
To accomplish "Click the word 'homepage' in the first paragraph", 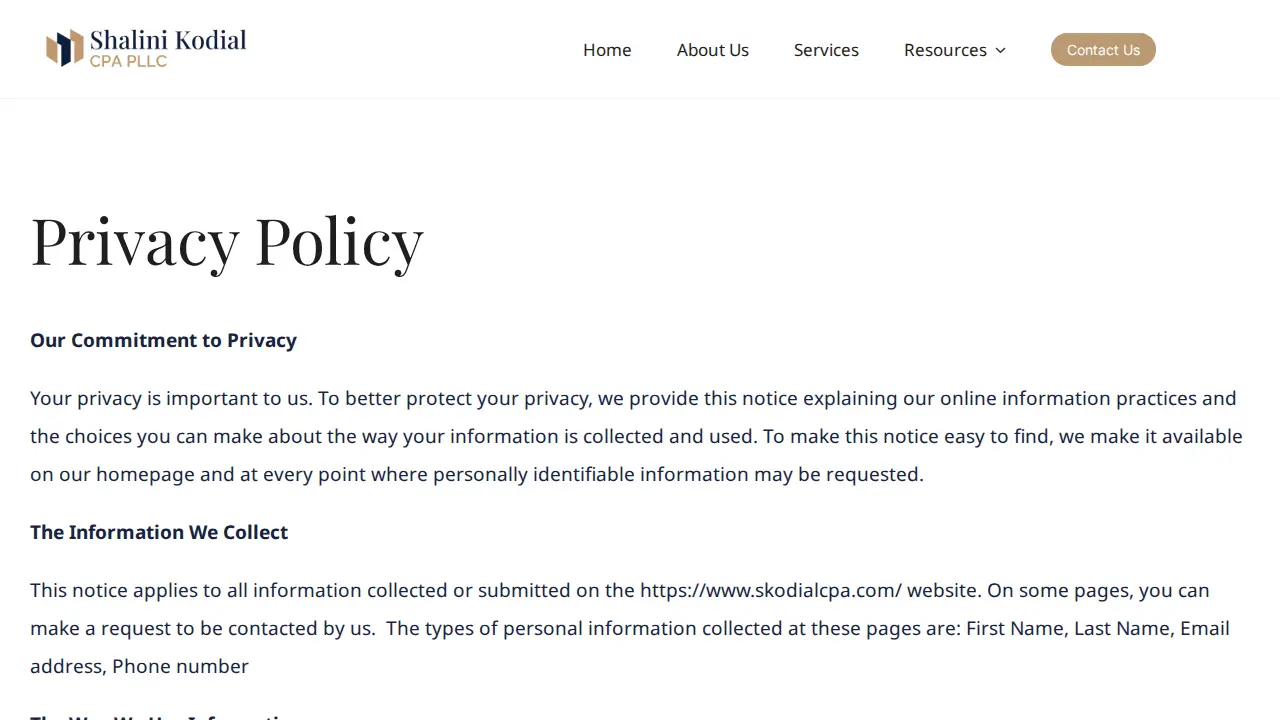I will (145, 474).
